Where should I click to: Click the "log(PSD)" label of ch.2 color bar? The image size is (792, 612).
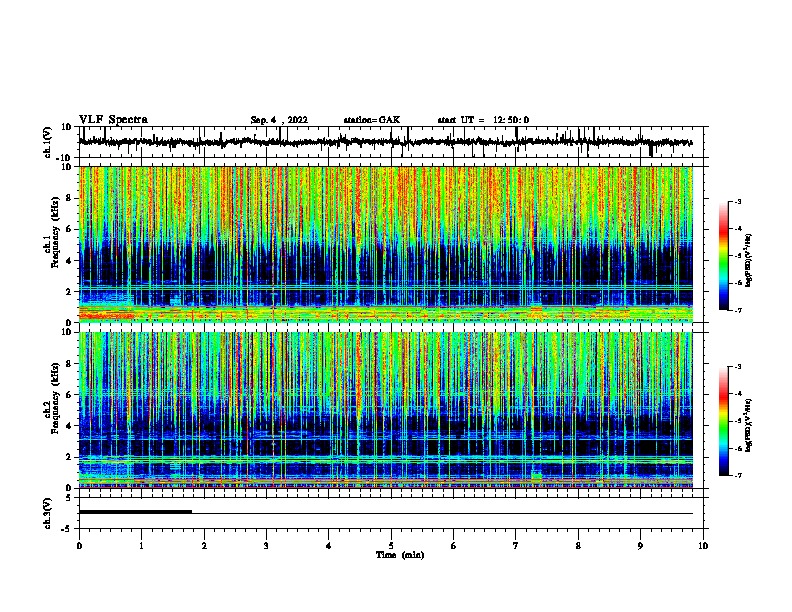point(748,426)
